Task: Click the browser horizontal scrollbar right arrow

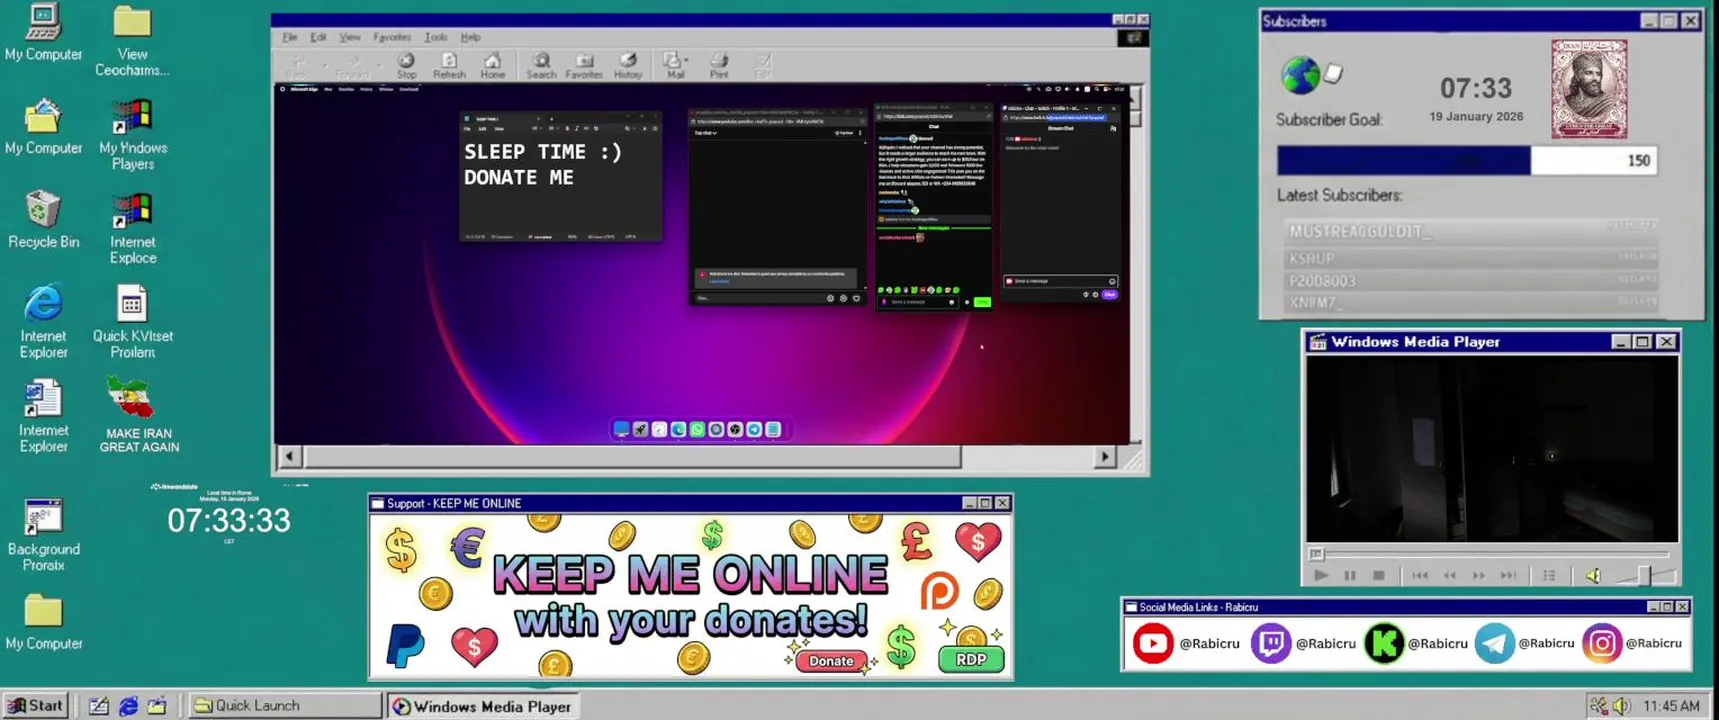Action: pos(1104,457)
